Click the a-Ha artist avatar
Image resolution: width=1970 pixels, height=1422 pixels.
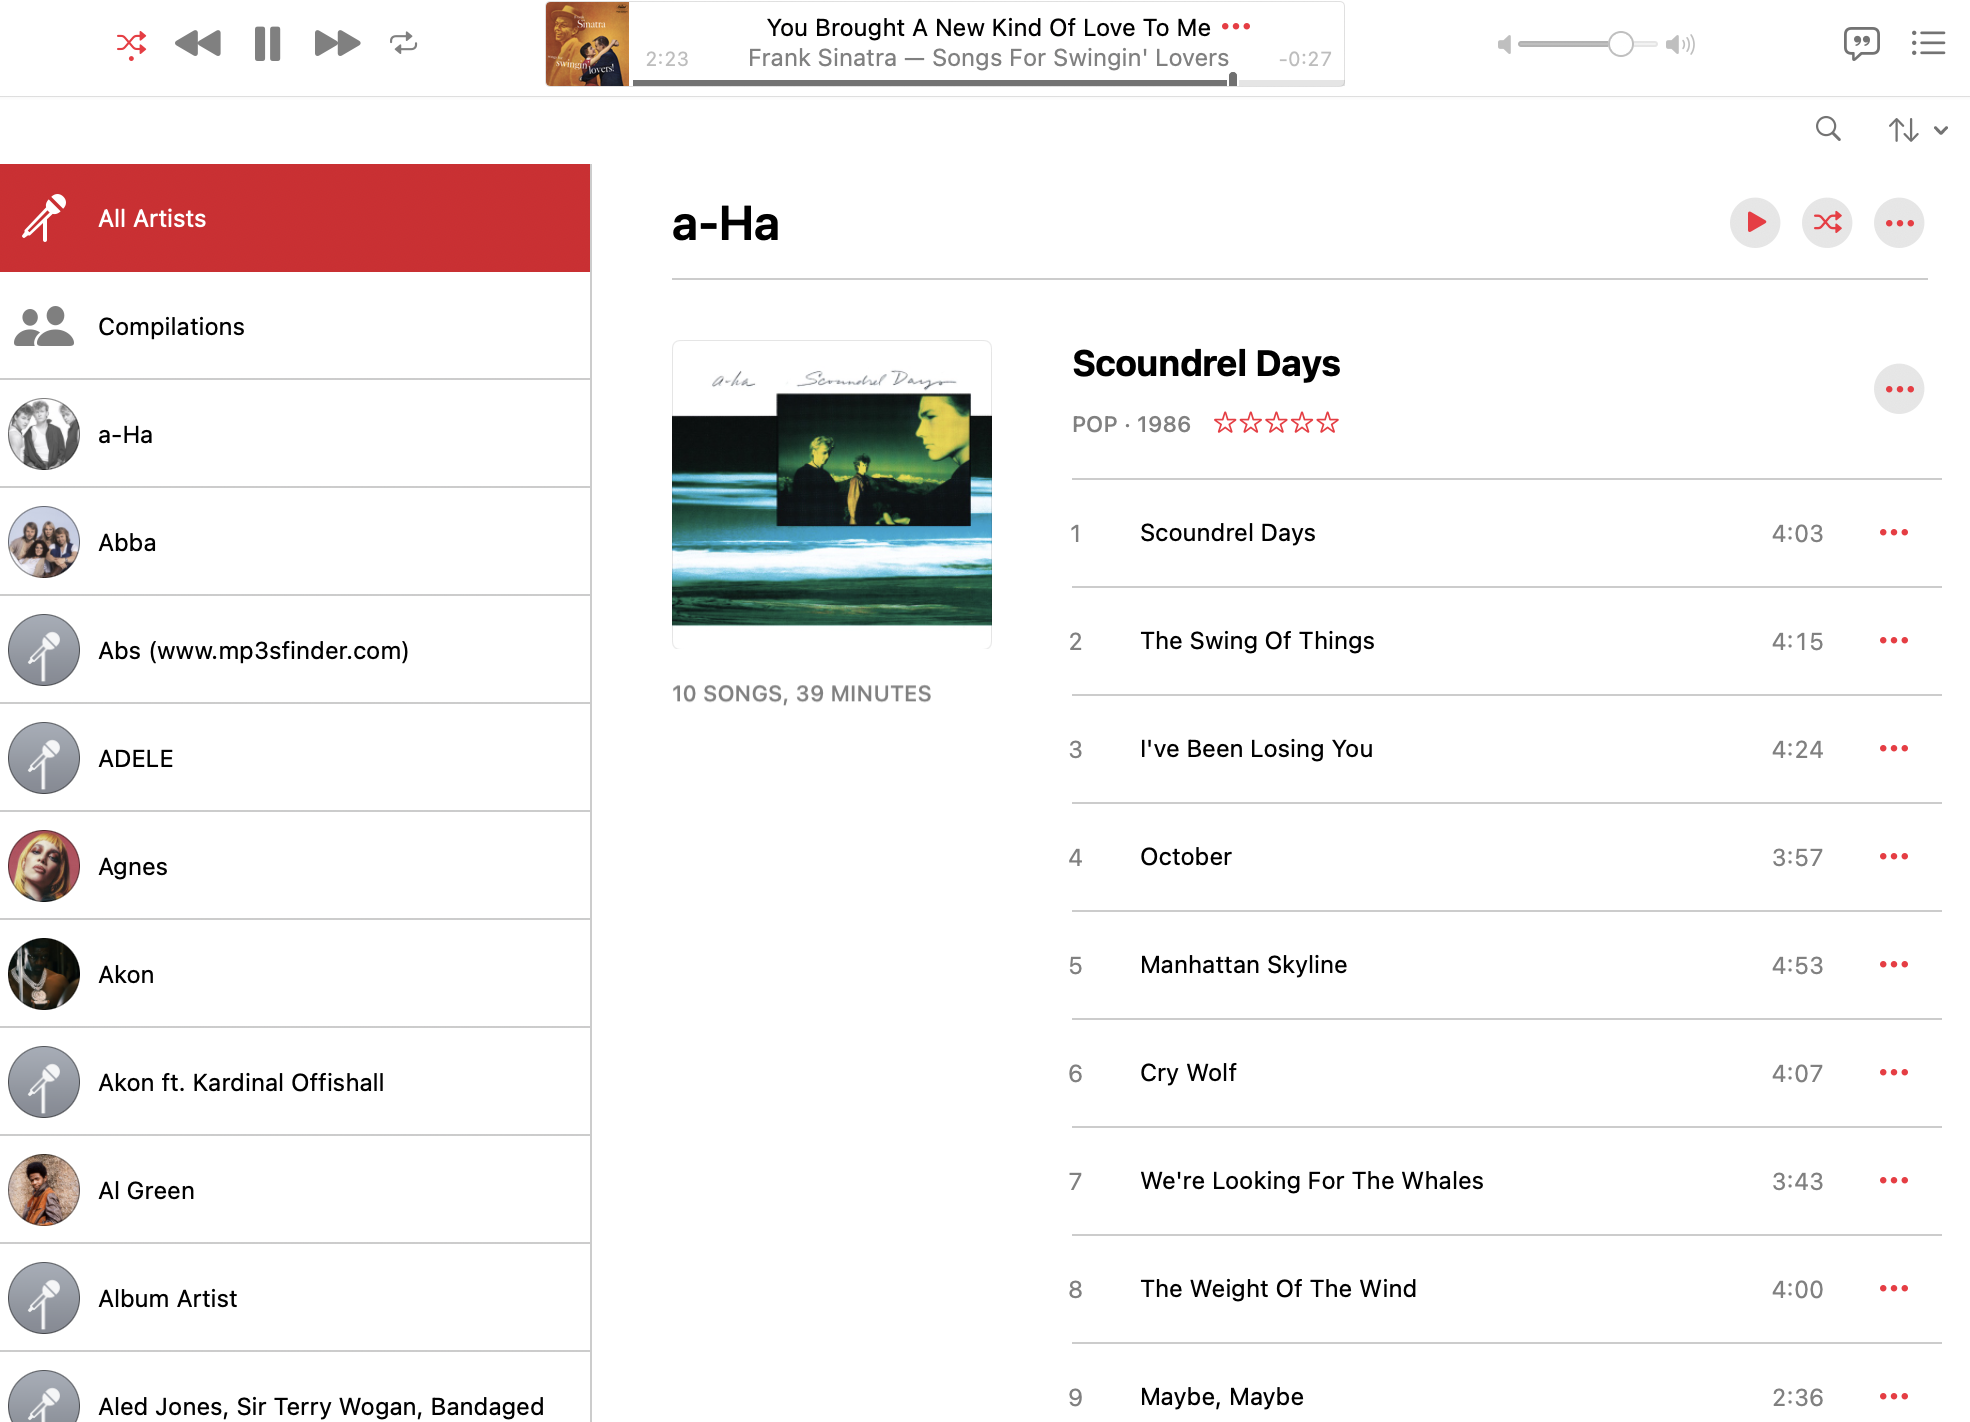click(44, 434)
